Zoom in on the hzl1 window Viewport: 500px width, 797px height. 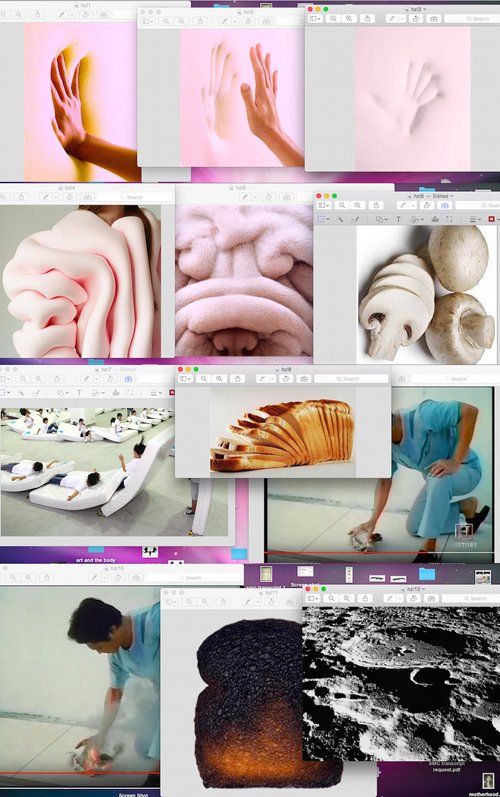click(x=19, y=15)
